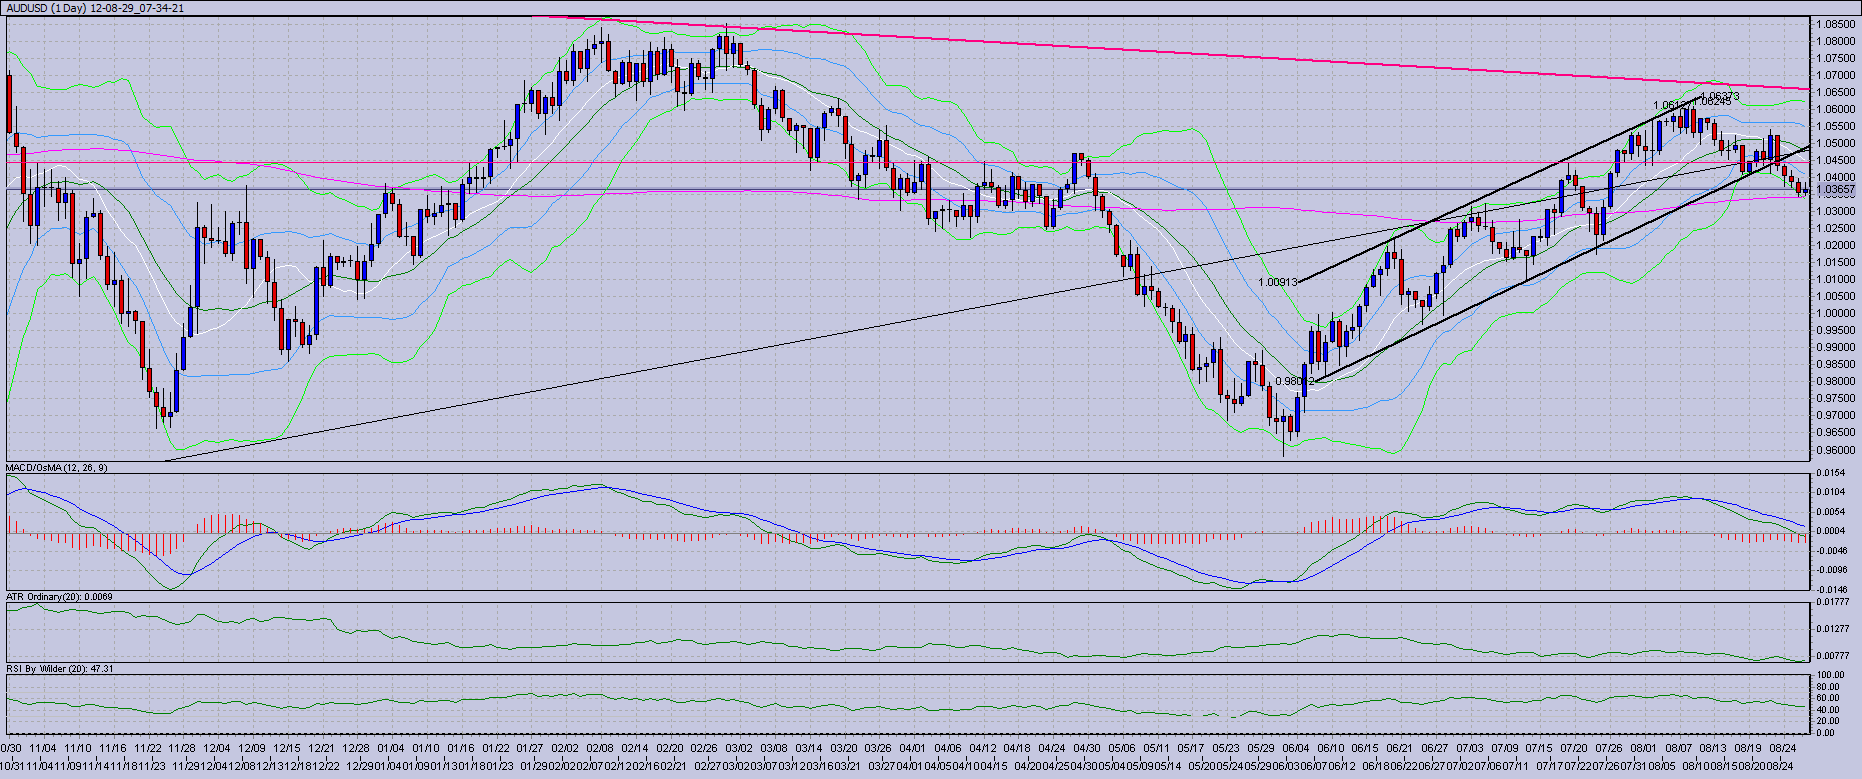Image resolution: width=1862 pixels, height=779 pixels.
Task: Select the 08/24 date on time axis
Action: 1783,747
